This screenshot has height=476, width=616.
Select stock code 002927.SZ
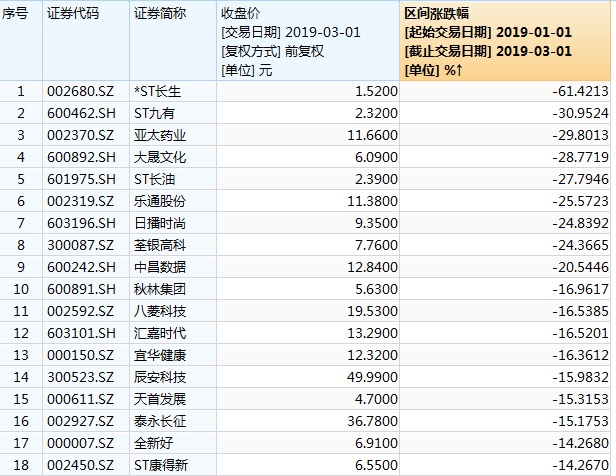pyautogui.click(x=86, y=421)
